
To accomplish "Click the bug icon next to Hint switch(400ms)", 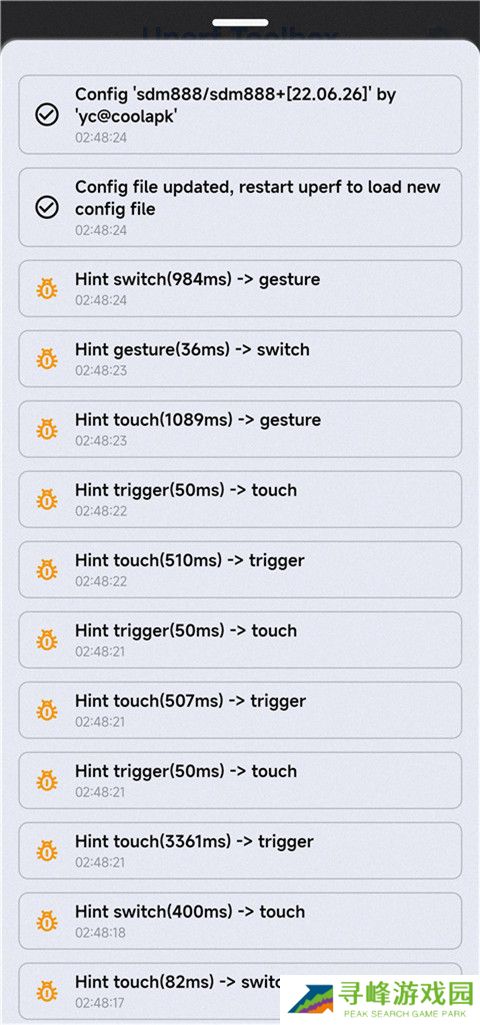I will point(46,921).
